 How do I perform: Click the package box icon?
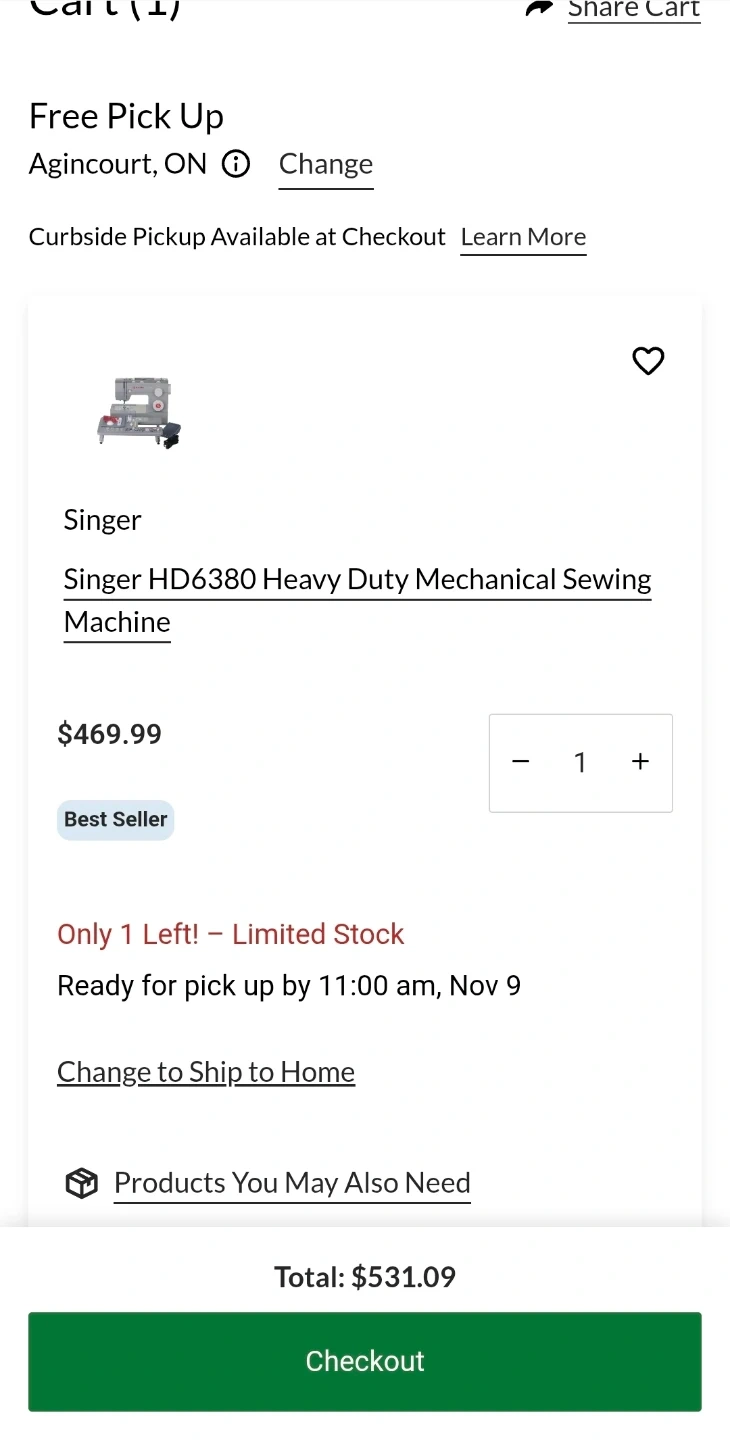coord(82,1184)
